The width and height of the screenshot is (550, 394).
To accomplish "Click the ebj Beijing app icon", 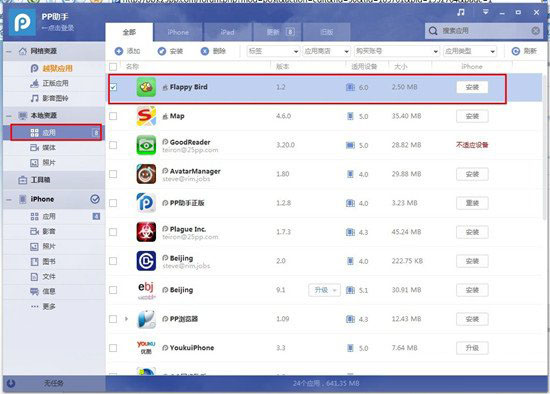I will pos(146,290).
